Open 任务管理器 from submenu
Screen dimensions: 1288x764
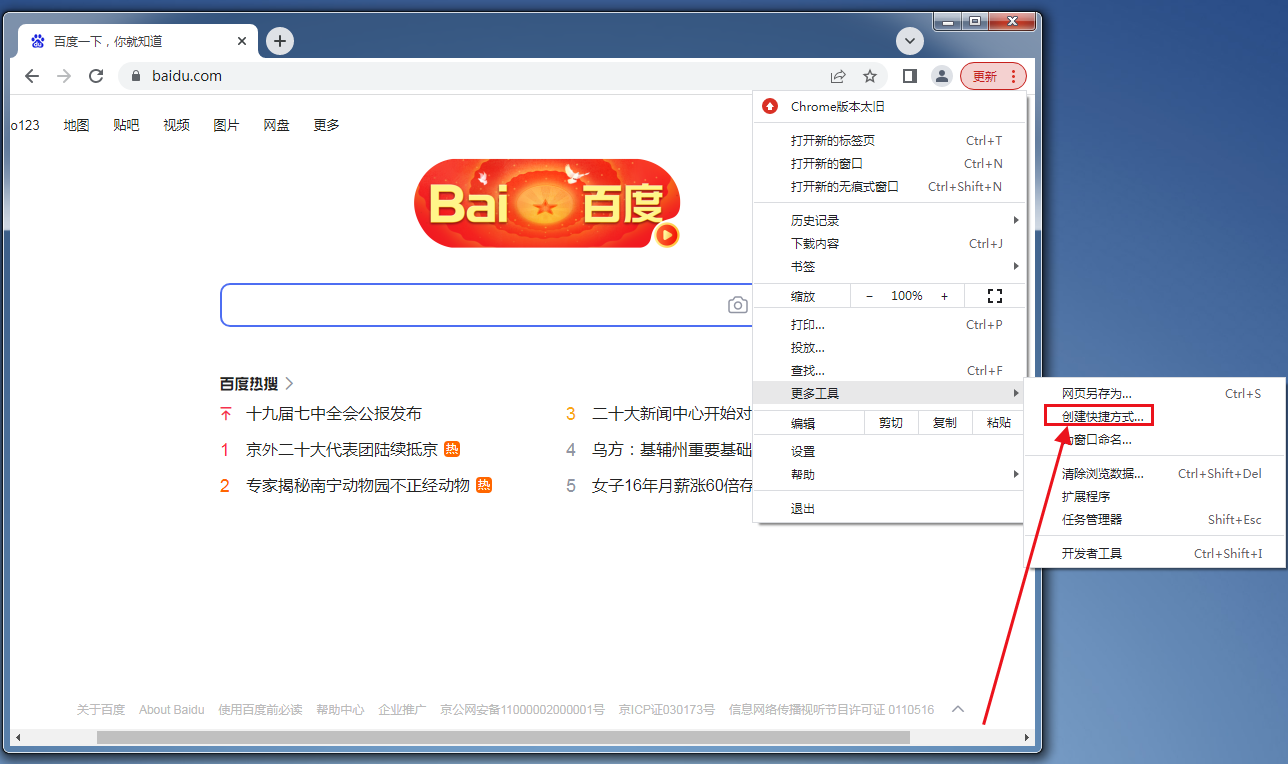pyautogui.click(x=1155, y=520)
